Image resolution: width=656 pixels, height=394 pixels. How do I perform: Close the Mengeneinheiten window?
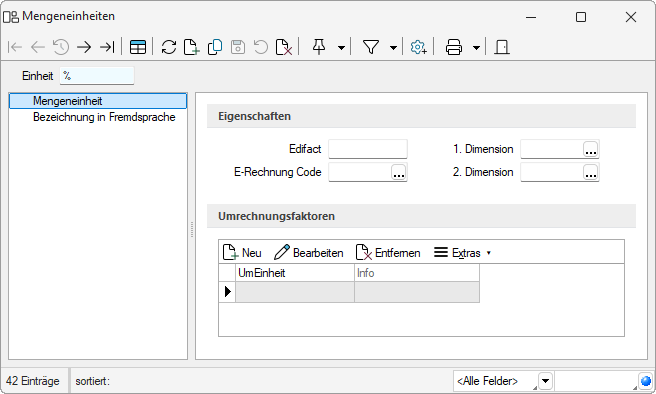[x=630, y=17]
